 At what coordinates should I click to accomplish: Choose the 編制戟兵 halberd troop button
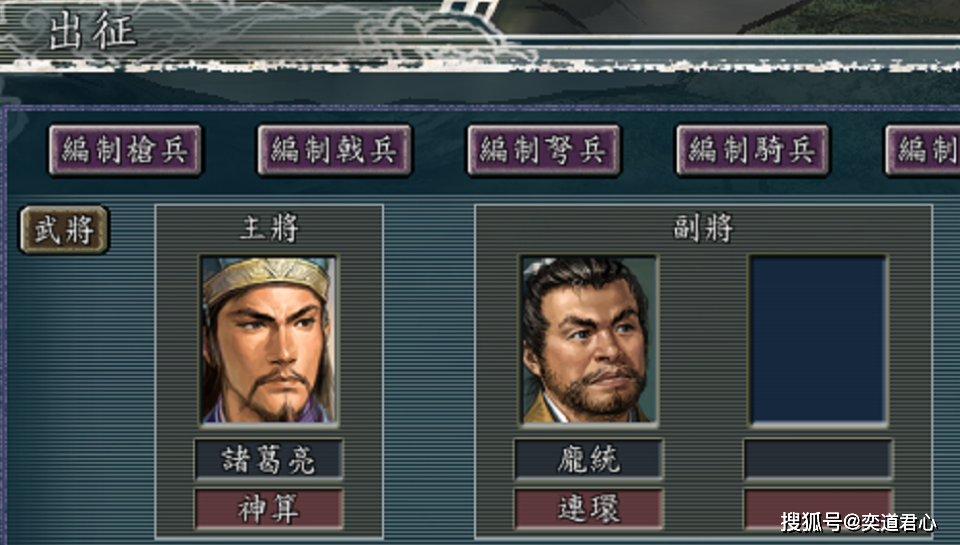334,150
